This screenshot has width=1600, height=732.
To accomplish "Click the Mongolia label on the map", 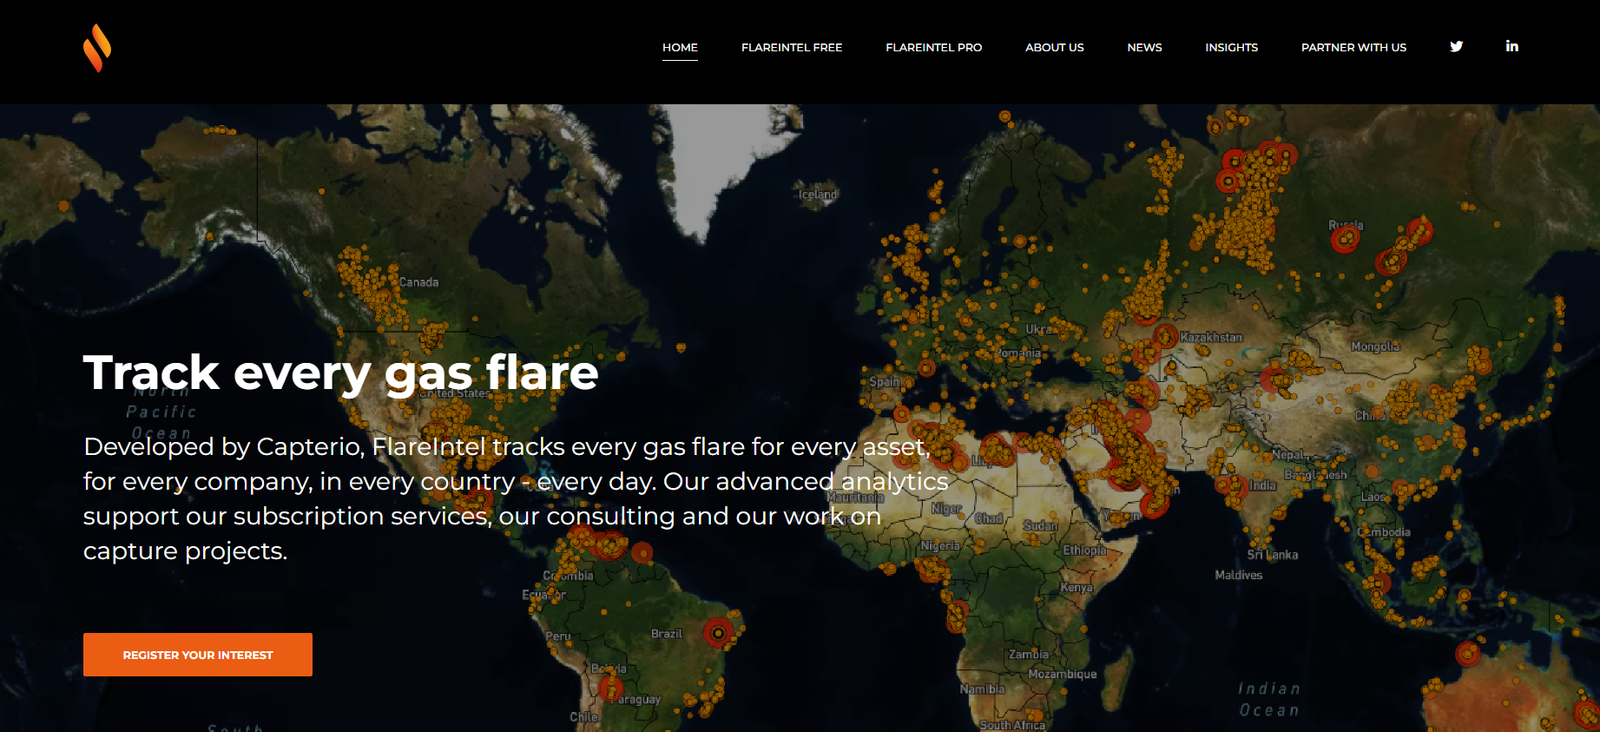I will pos(1375,347).
